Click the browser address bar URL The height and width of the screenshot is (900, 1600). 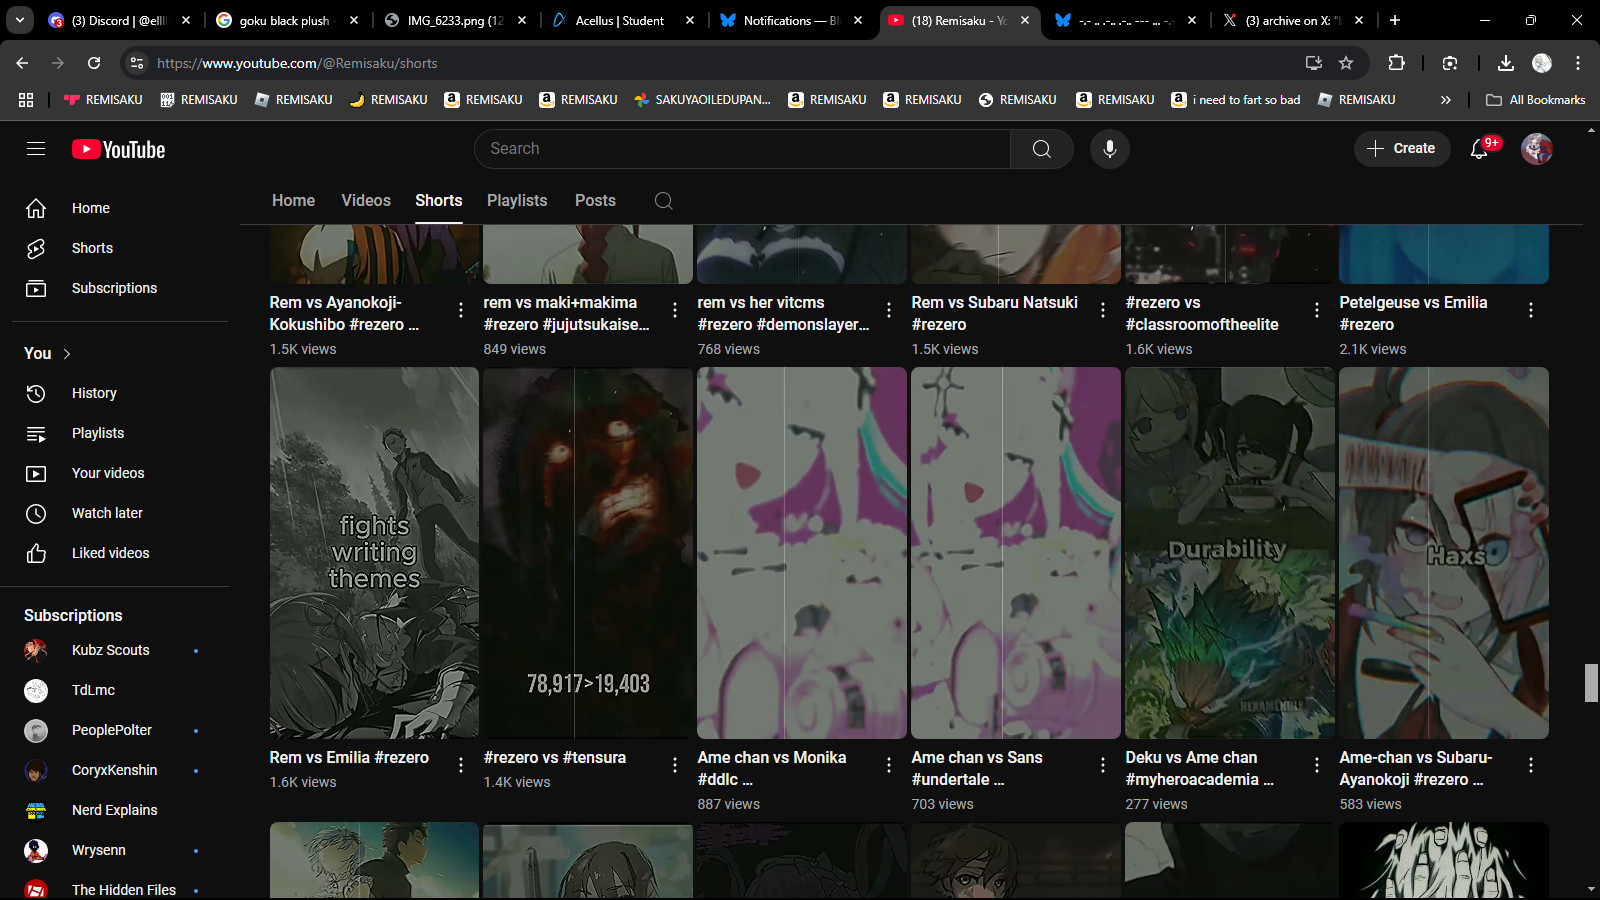tap(297, 63)
